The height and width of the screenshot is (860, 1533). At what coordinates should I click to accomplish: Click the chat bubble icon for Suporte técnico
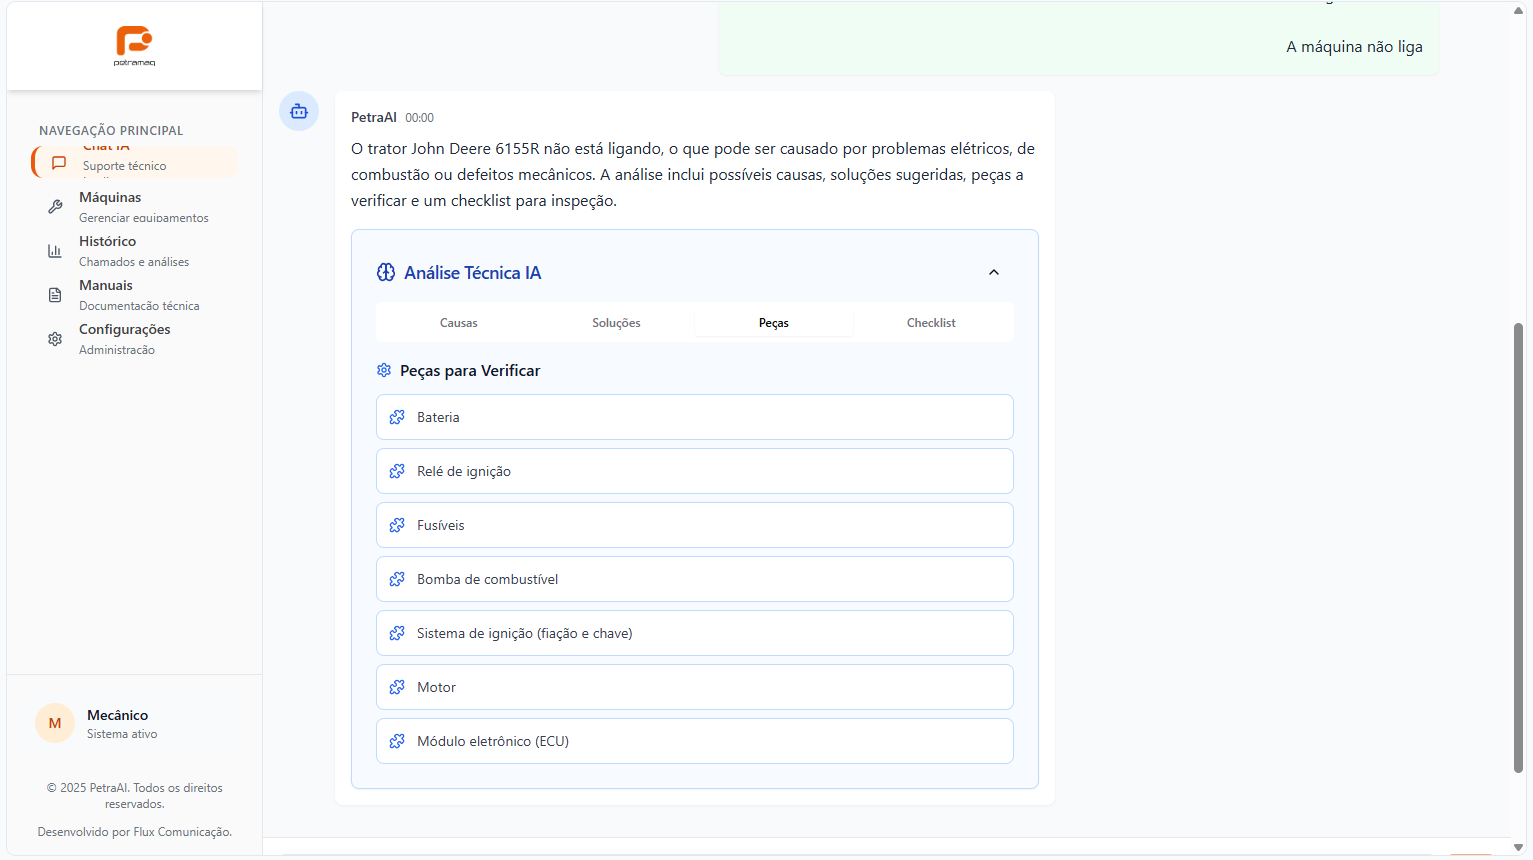(59, 162)
